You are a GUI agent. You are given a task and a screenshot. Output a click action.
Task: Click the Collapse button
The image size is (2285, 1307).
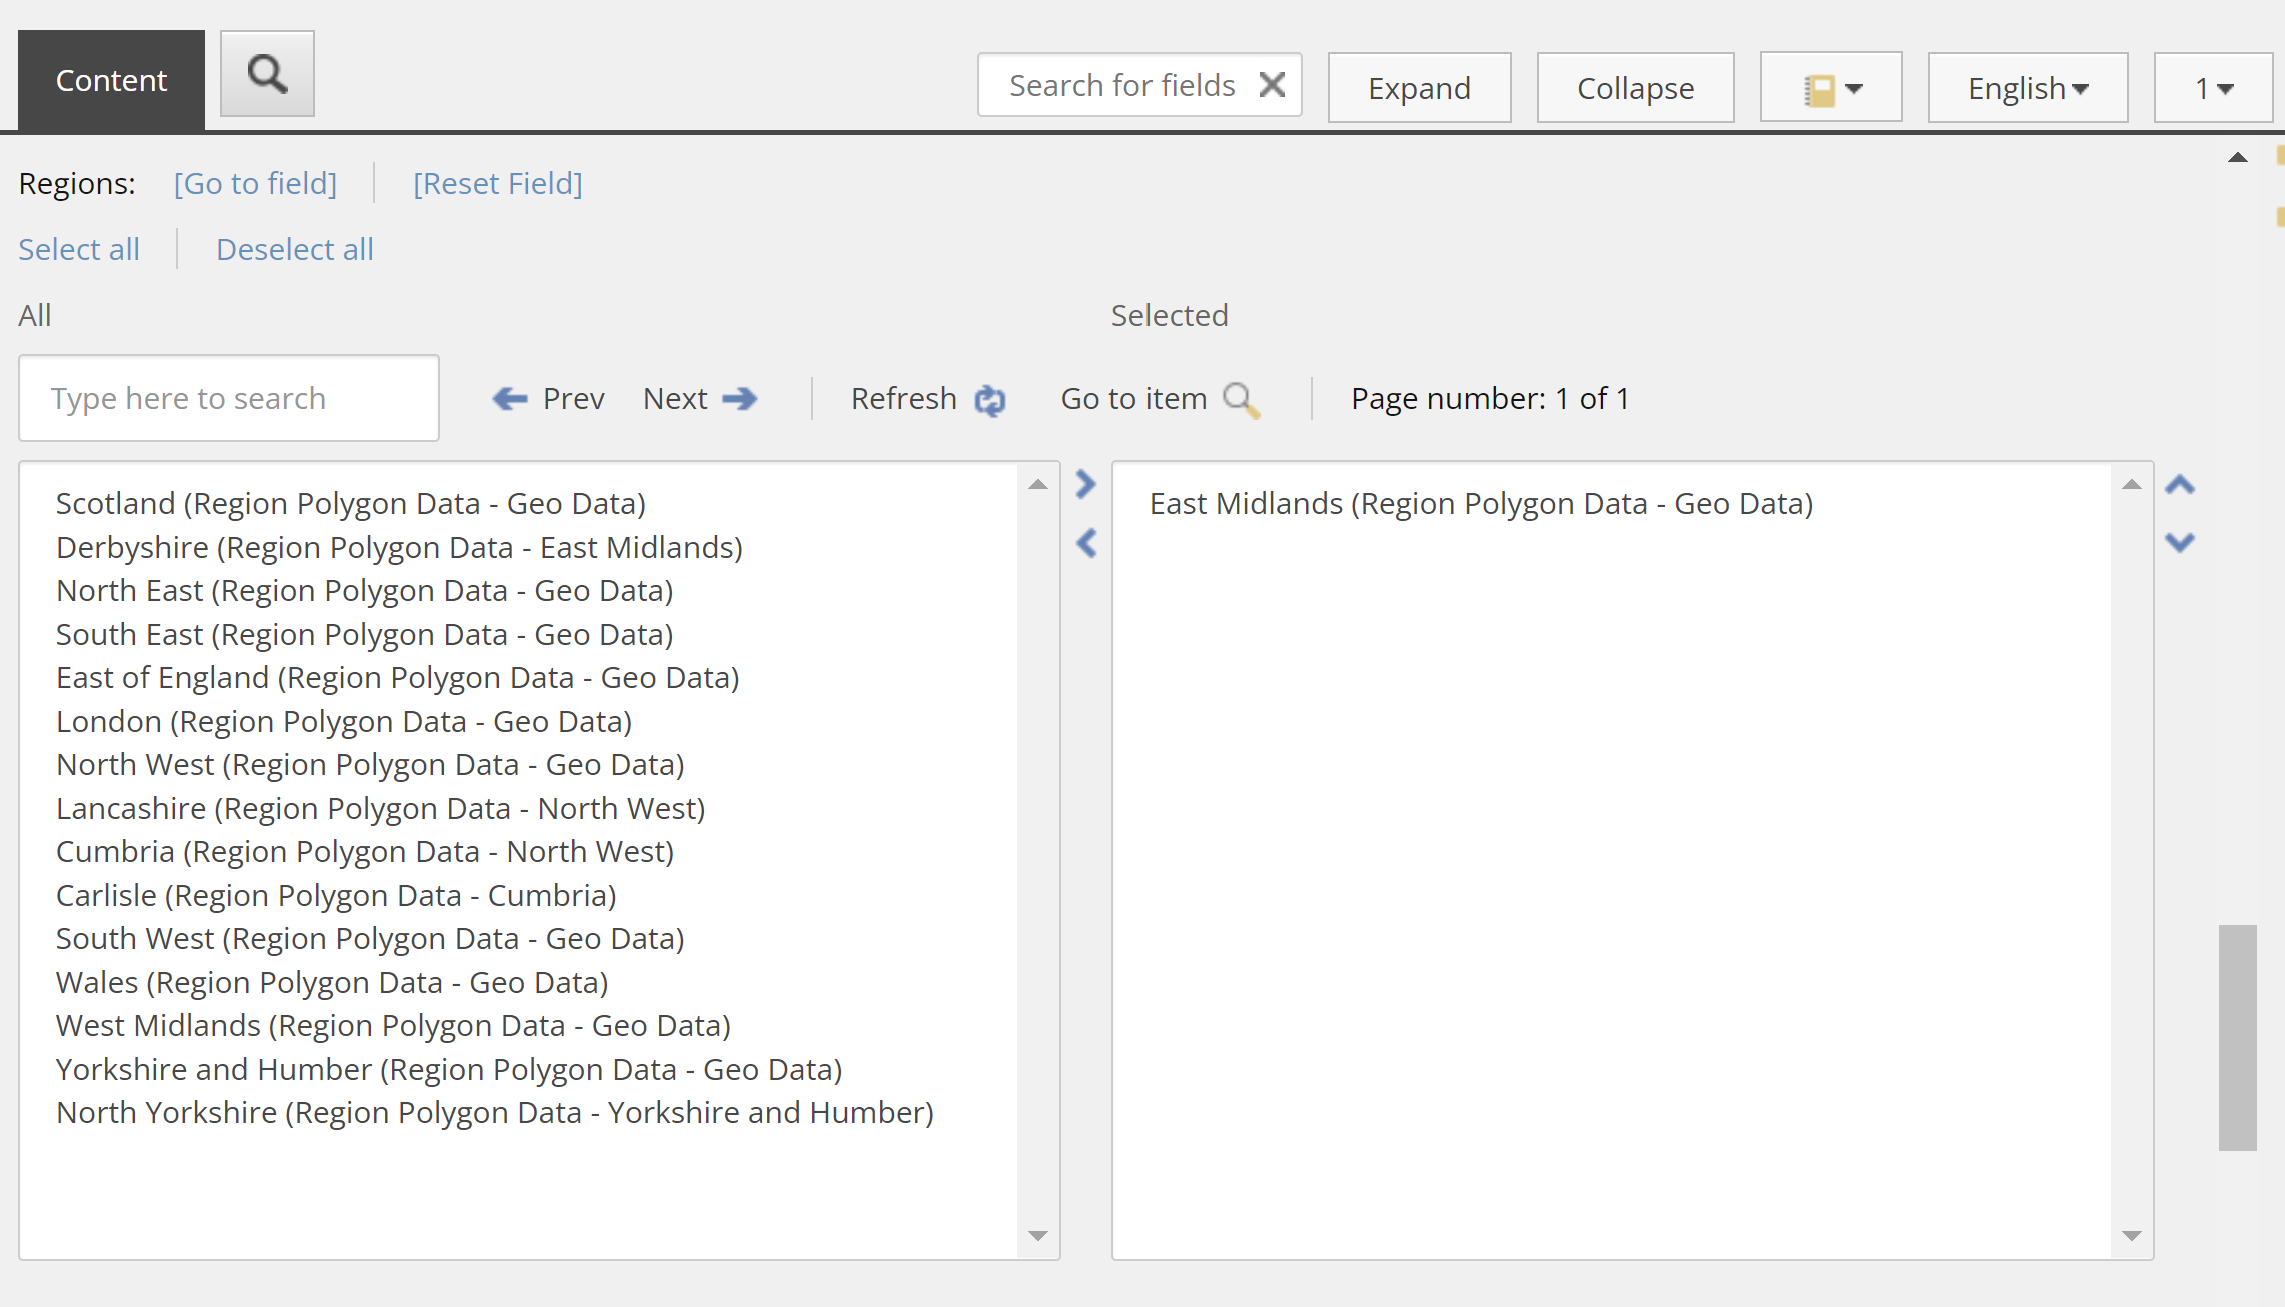click(x=1635, y=88)
